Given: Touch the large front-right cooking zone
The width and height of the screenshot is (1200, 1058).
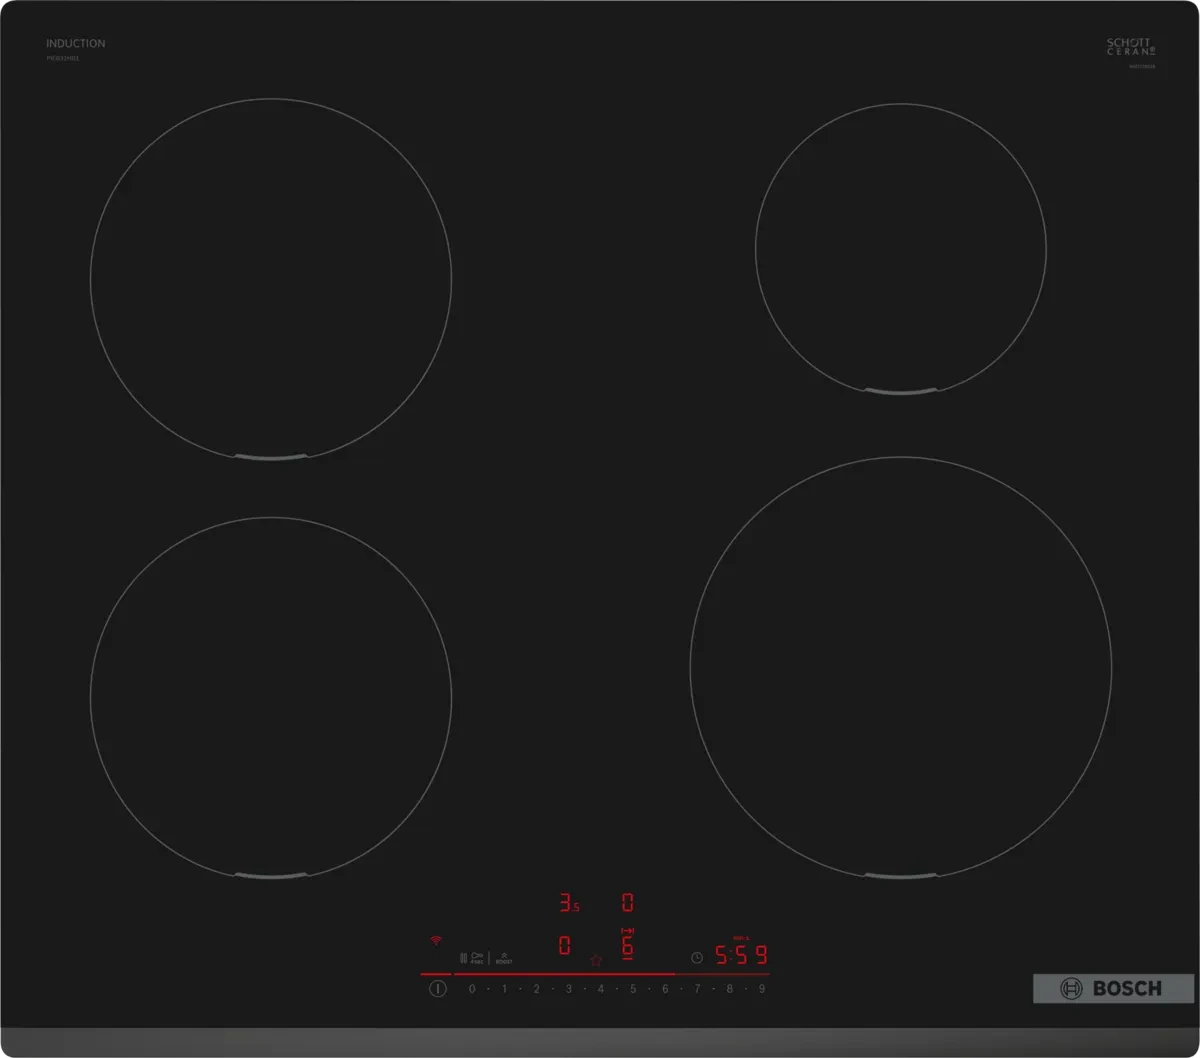Looking at the screenshot, I should tap(900, 667).
